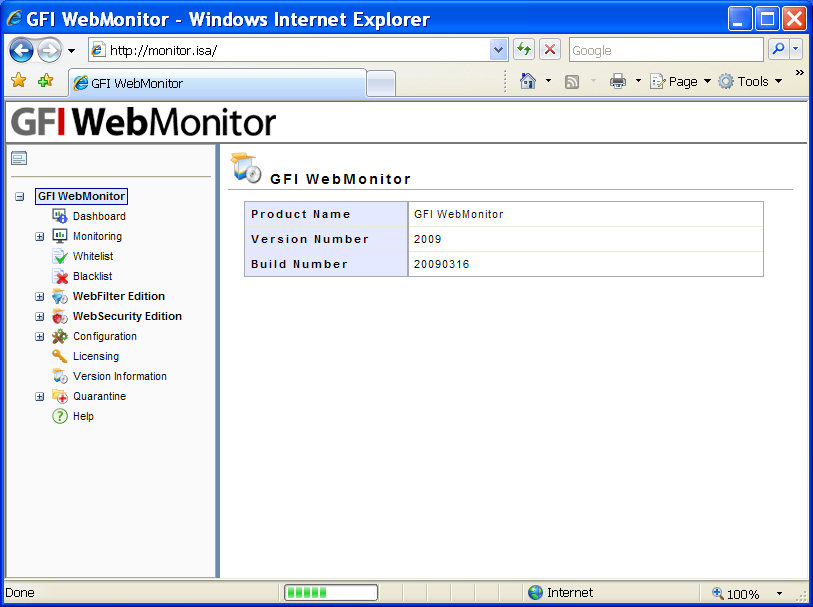Click the Monitoring label

coord(97,236)
